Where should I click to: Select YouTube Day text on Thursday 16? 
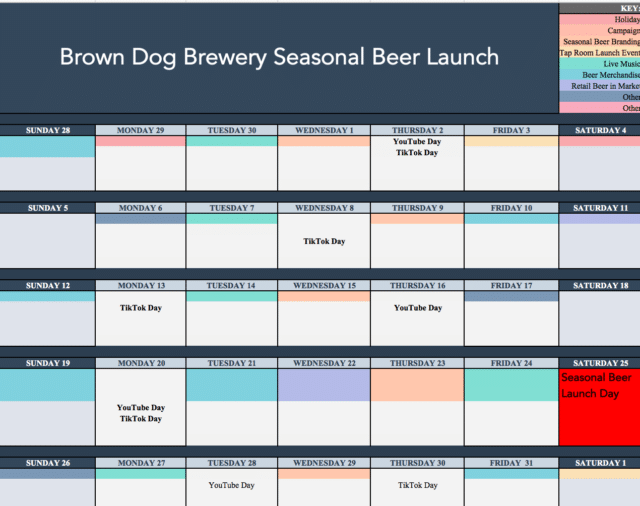pos(418,308)
